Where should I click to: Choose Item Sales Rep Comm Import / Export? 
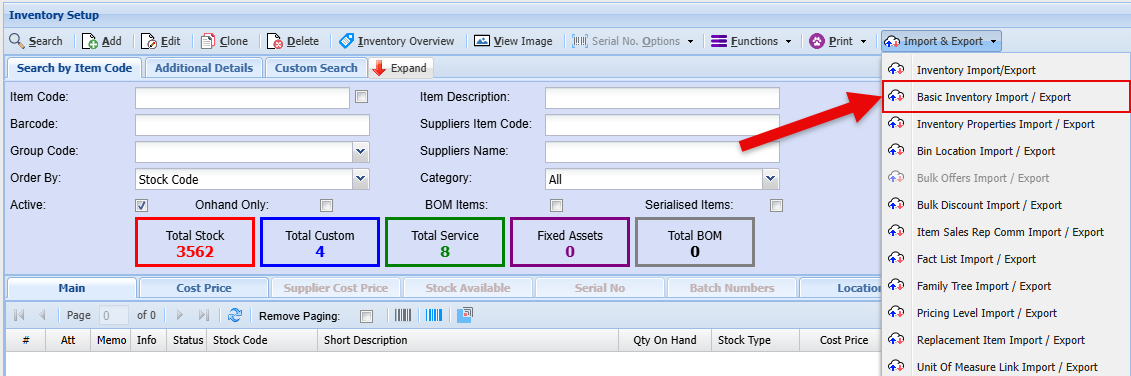(x=1005, y=232)
